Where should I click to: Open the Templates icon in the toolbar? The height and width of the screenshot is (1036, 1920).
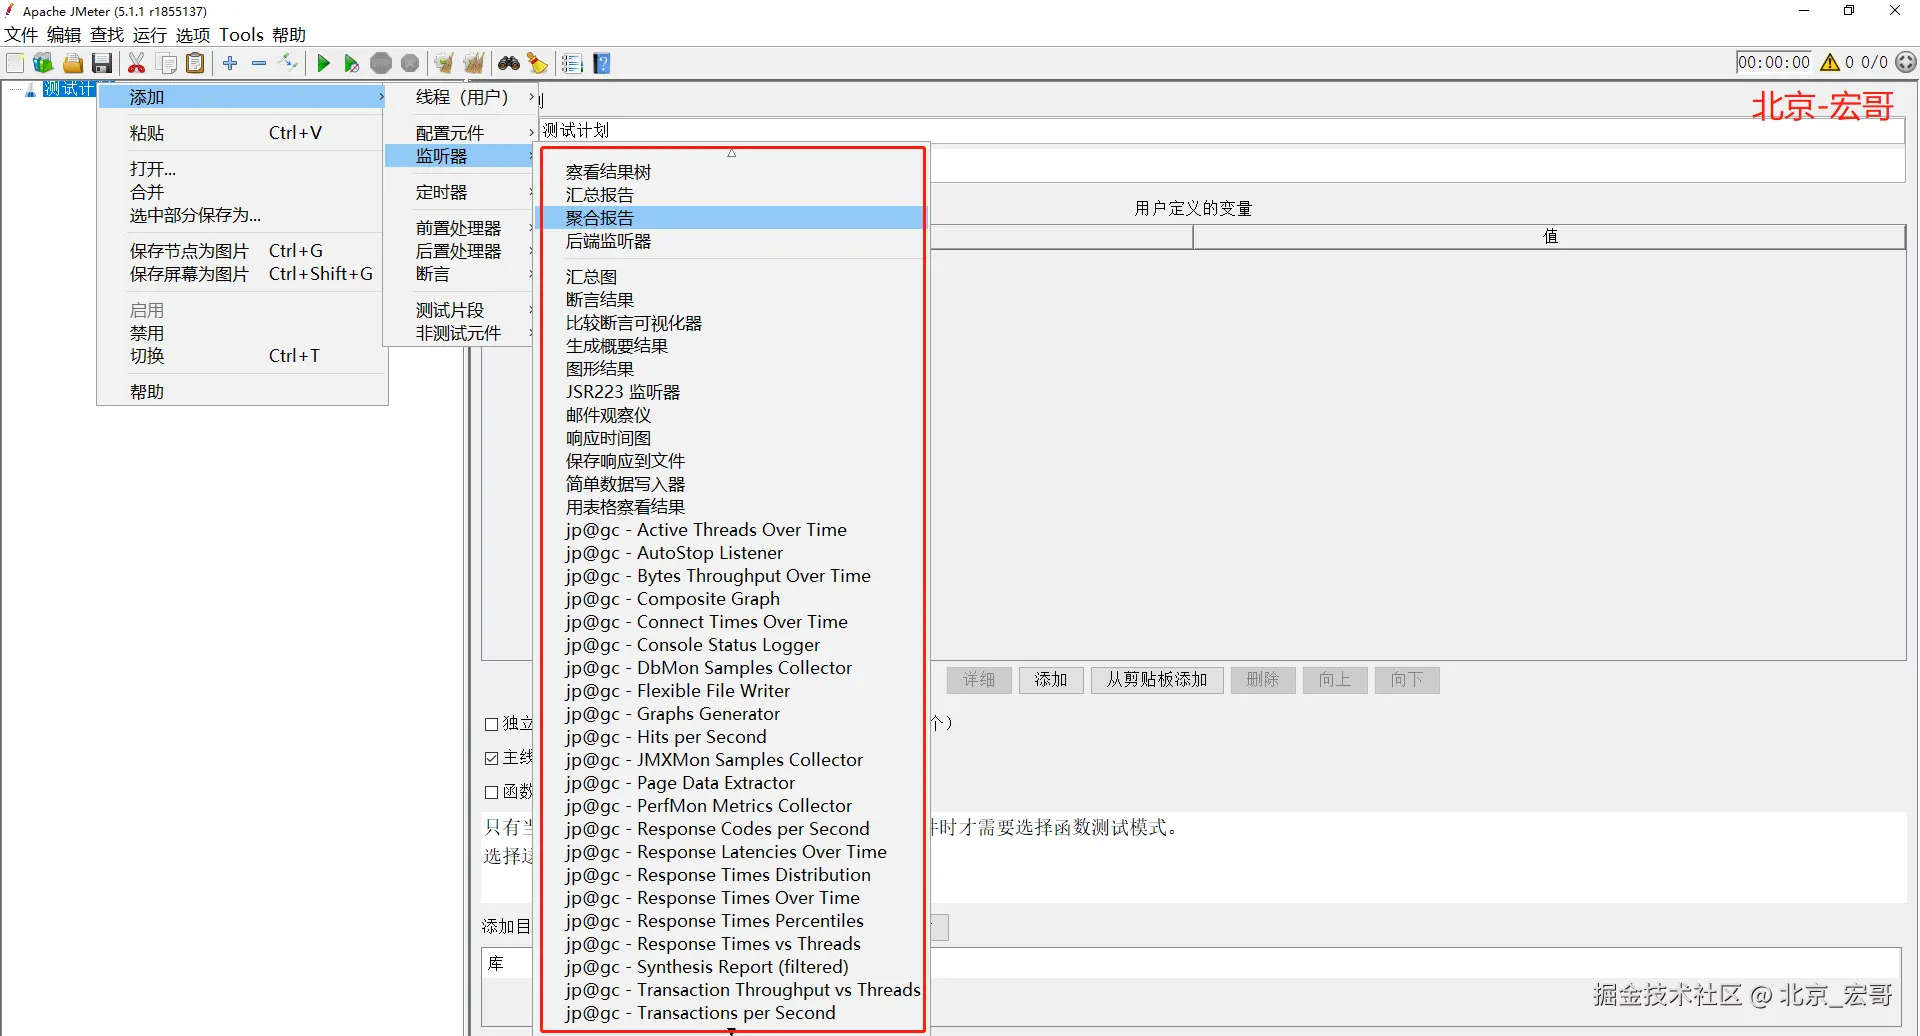coord(43,63)
